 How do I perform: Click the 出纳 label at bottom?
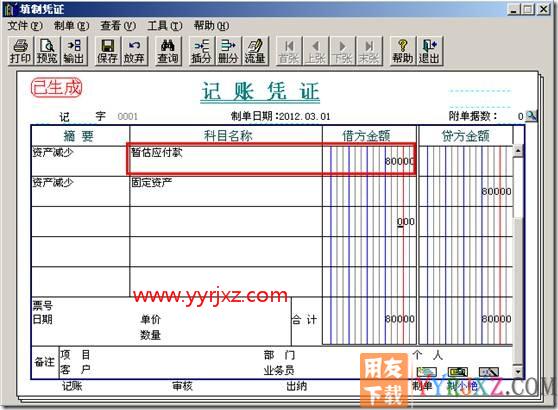pos(296,386)
